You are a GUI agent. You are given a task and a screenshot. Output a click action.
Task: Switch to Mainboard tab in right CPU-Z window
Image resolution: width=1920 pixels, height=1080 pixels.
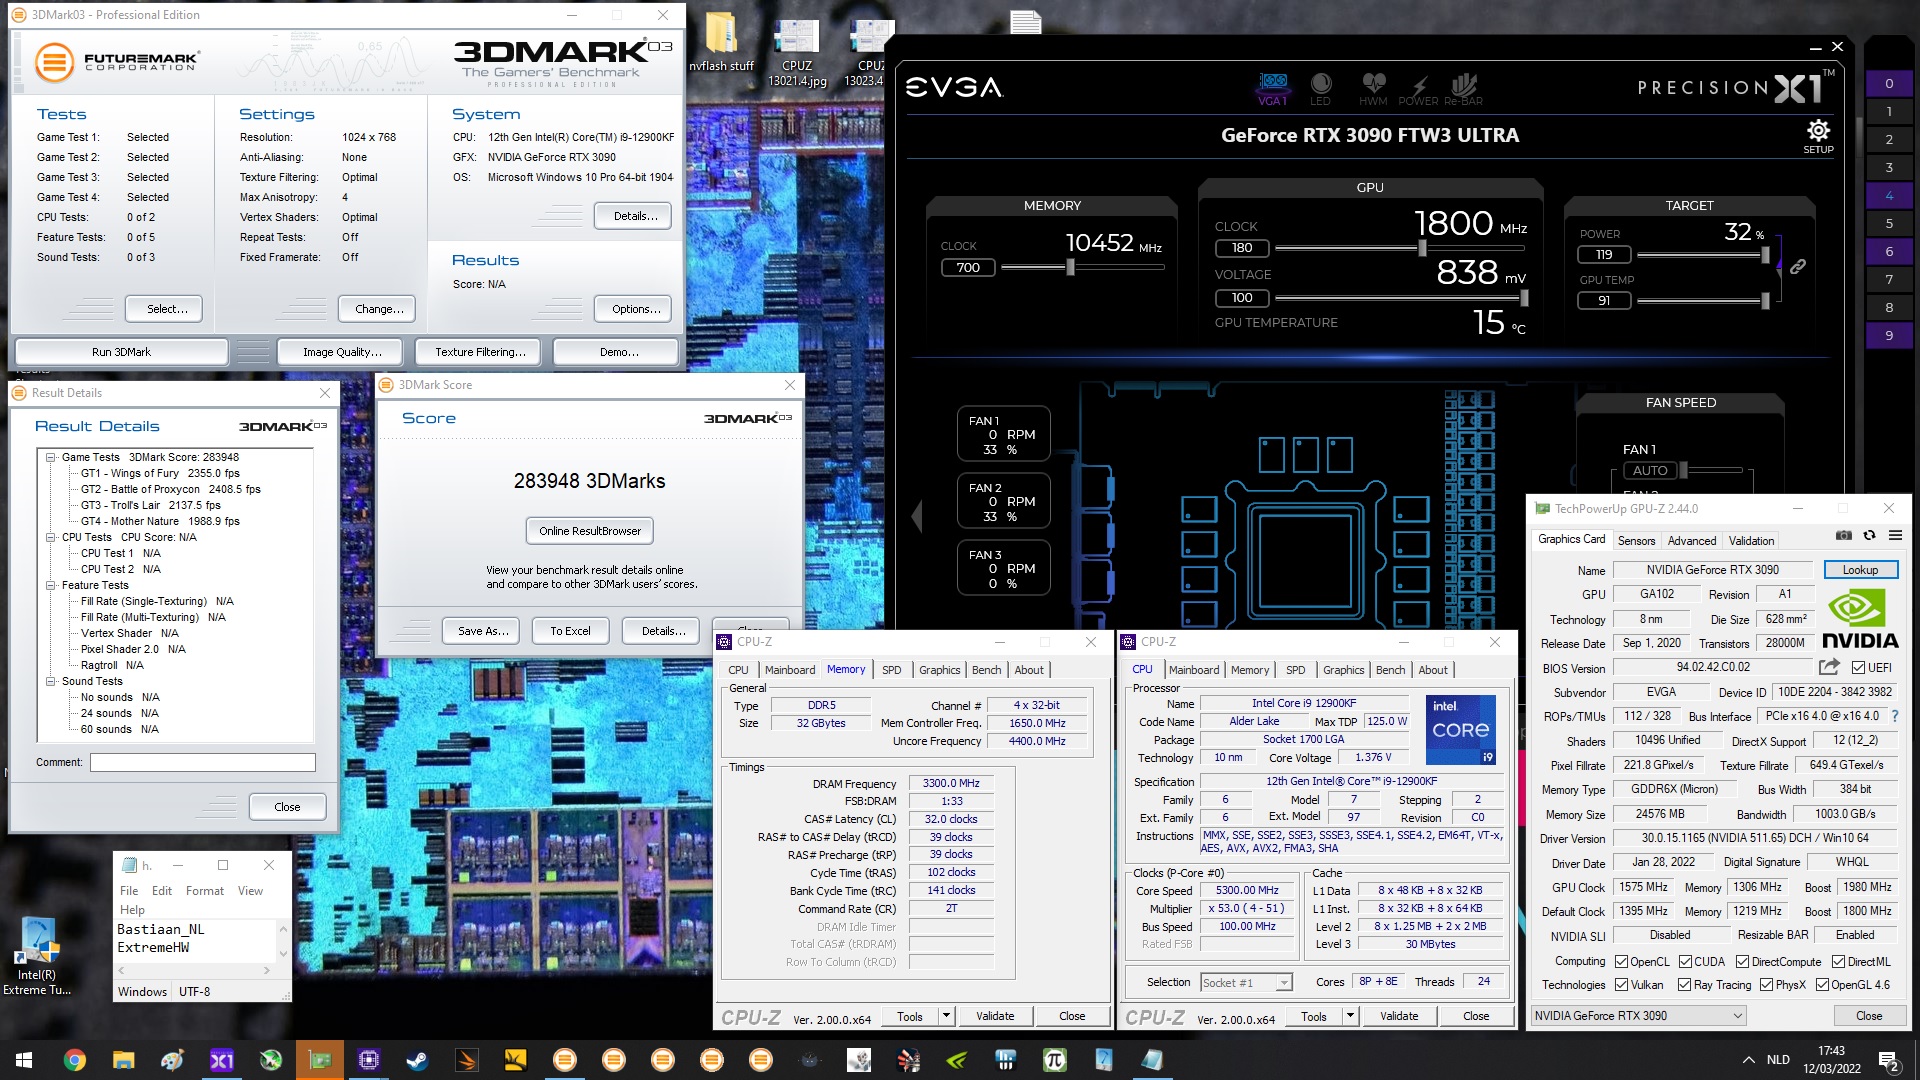tap(1194, 670)
